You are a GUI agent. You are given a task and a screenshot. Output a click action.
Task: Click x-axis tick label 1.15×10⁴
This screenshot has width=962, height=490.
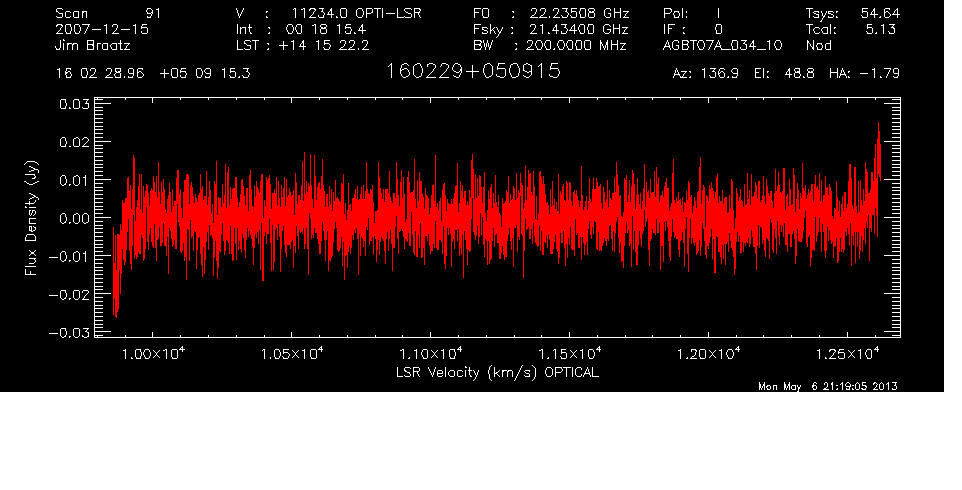point(570,353)
